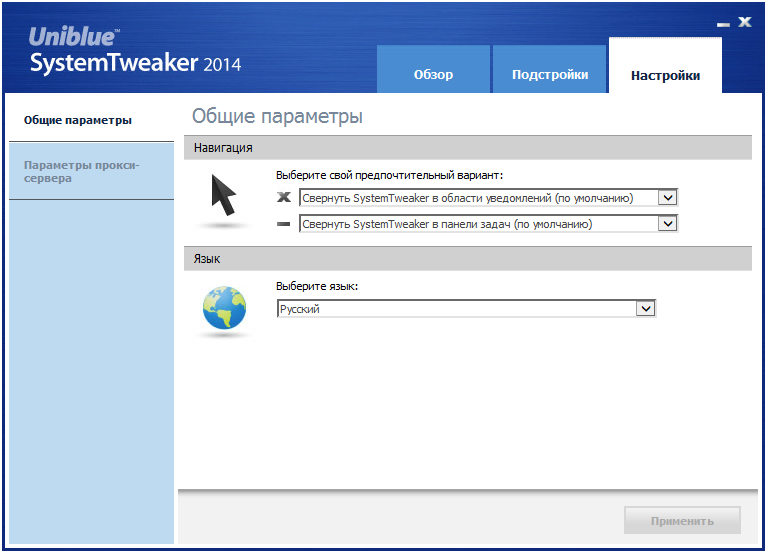
Task: Click the 'Общие параметры' page heading
Action: [x=277, y=116]
